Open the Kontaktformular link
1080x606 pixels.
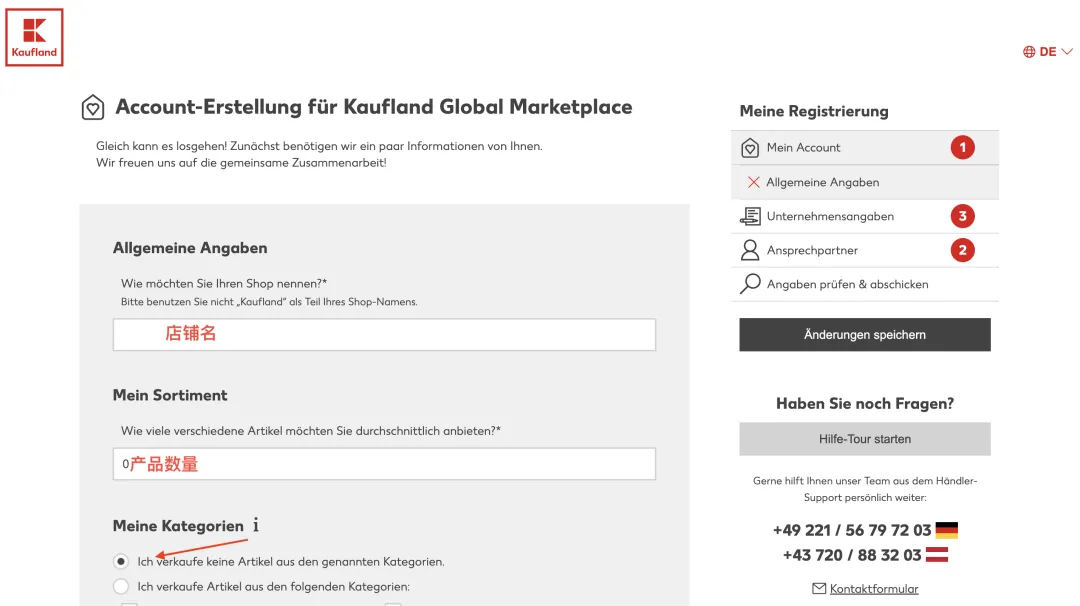coord(874,589)
